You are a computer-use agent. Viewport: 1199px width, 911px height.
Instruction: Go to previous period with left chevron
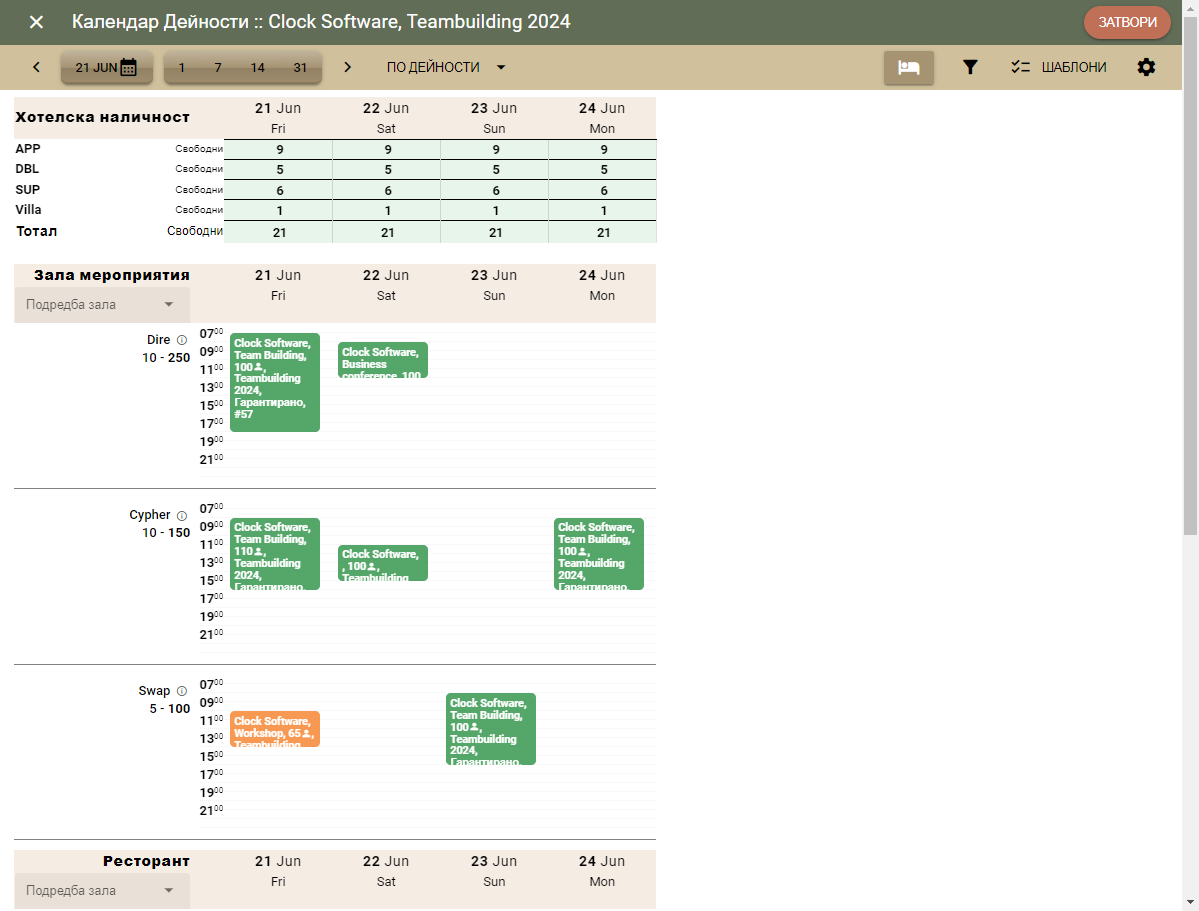click(x=36, y=67)
